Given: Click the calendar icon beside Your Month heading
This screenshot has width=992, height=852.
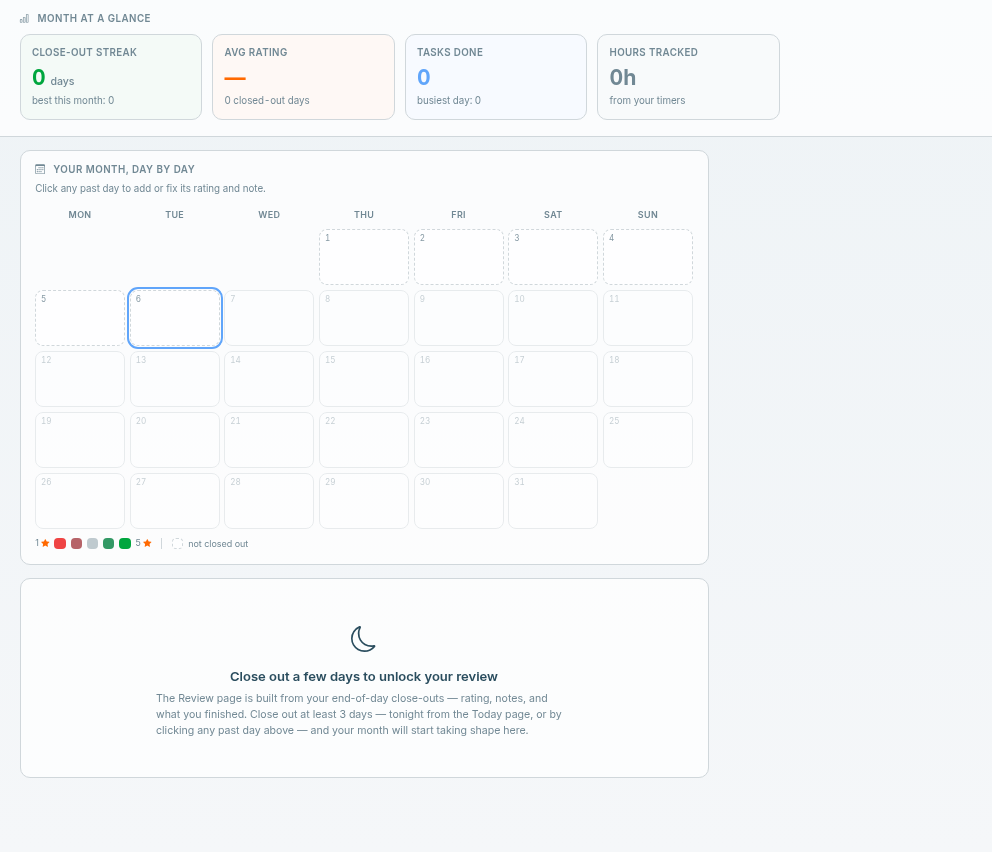Looking at the screenshot, I should [x=40, y=169].
